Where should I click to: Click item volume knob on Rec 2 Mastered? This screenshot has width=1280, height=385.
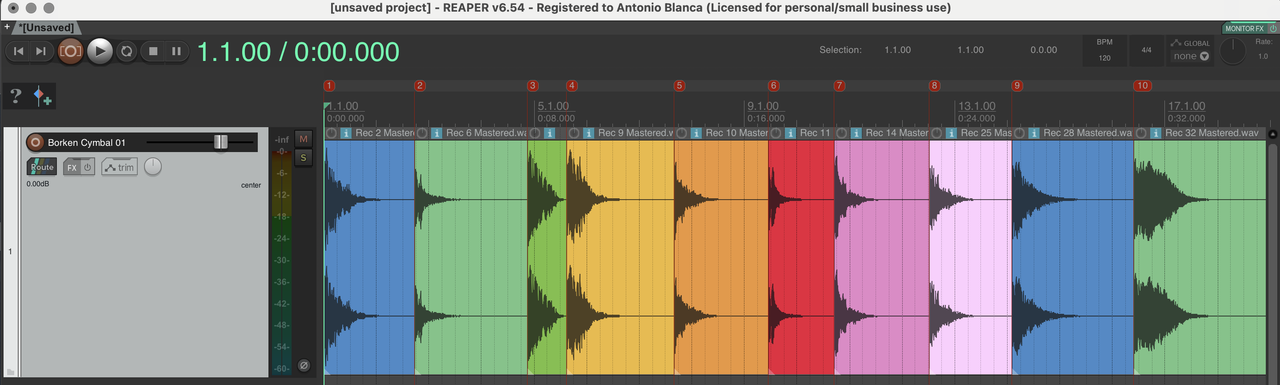click(331, 133)
